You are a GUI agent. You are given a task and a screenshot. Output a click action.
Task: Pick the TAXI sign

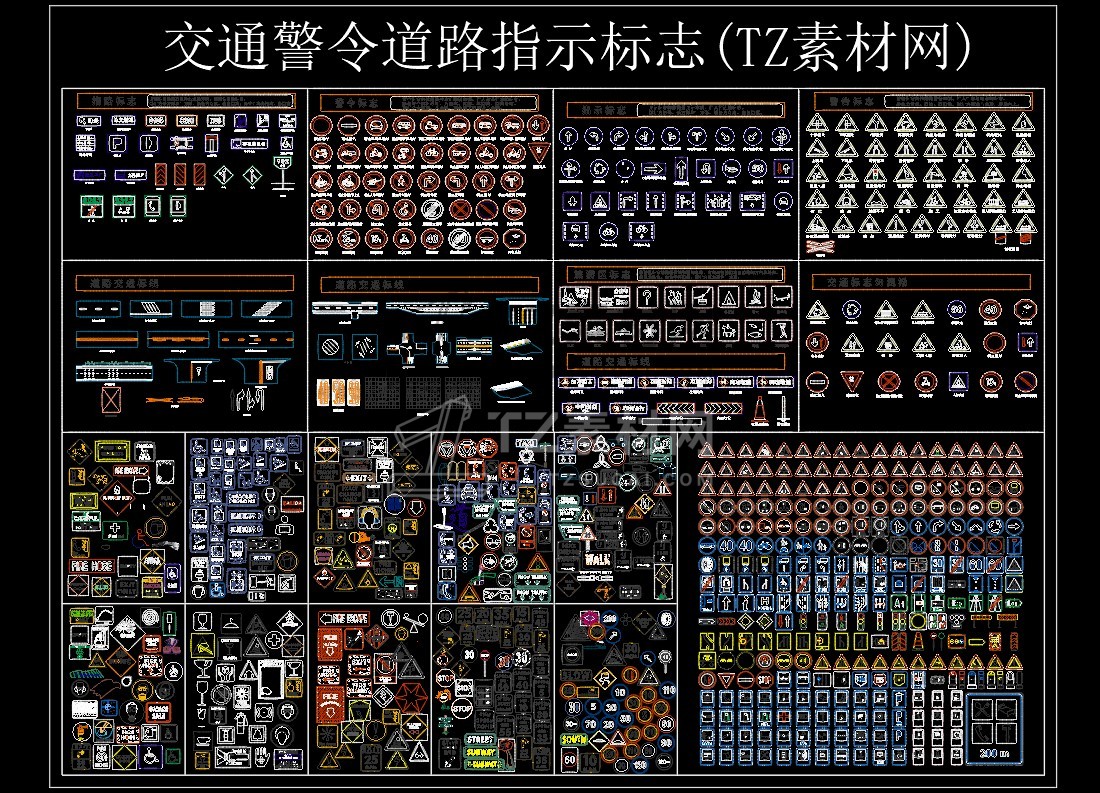click(x=525, y=444)
